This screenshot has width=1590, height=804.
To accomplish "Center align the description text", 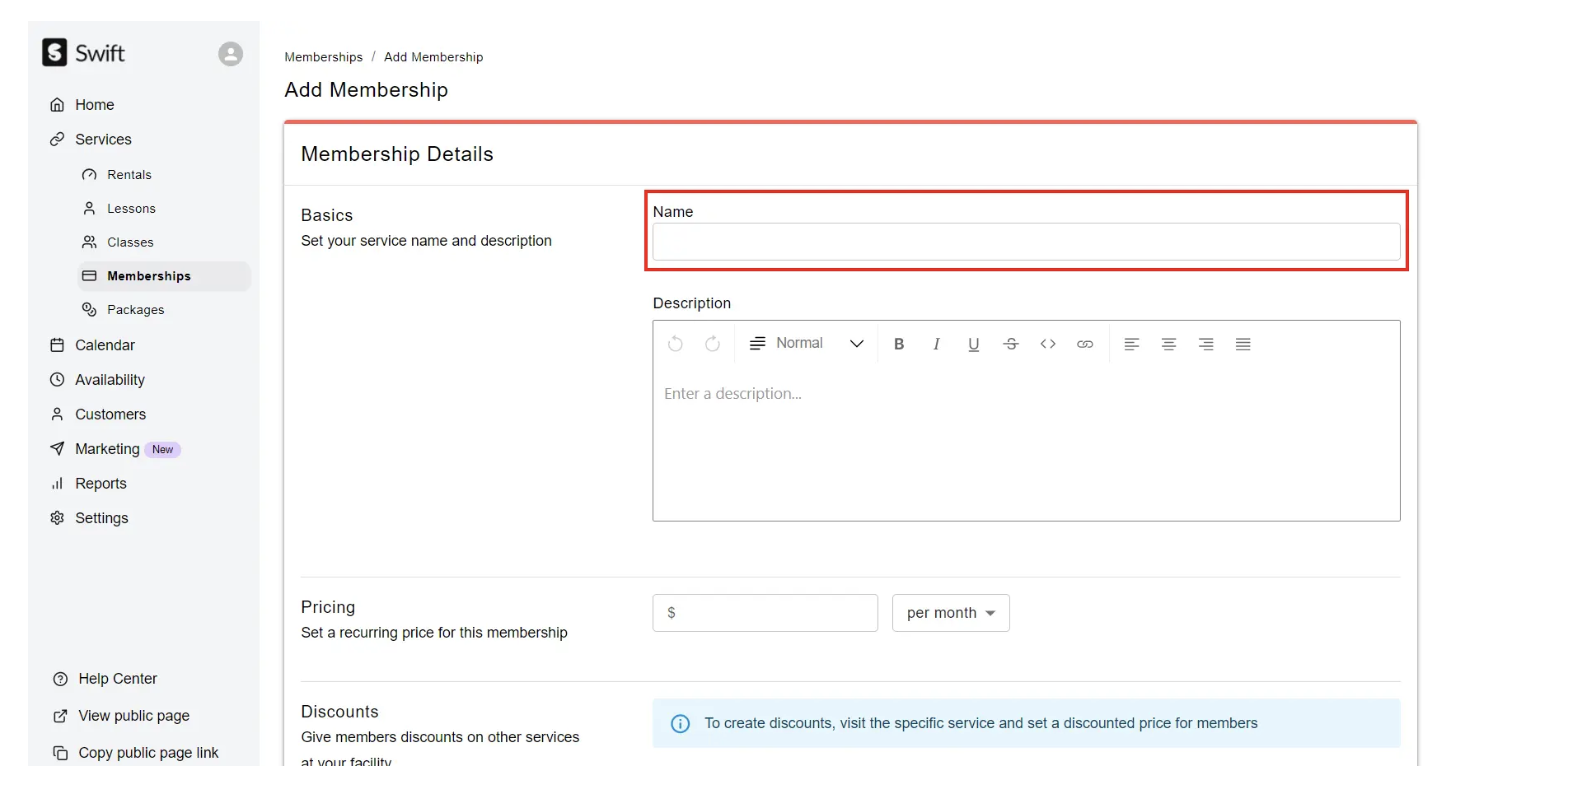I will pos(1168,344).
